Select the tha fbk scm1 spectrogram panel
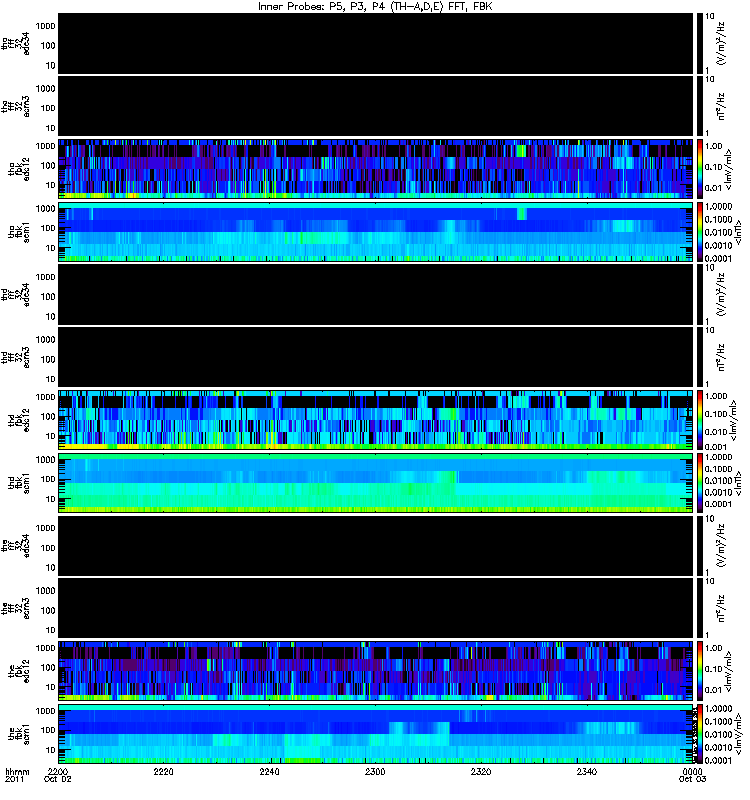750x800 pixels. (376, 232)
